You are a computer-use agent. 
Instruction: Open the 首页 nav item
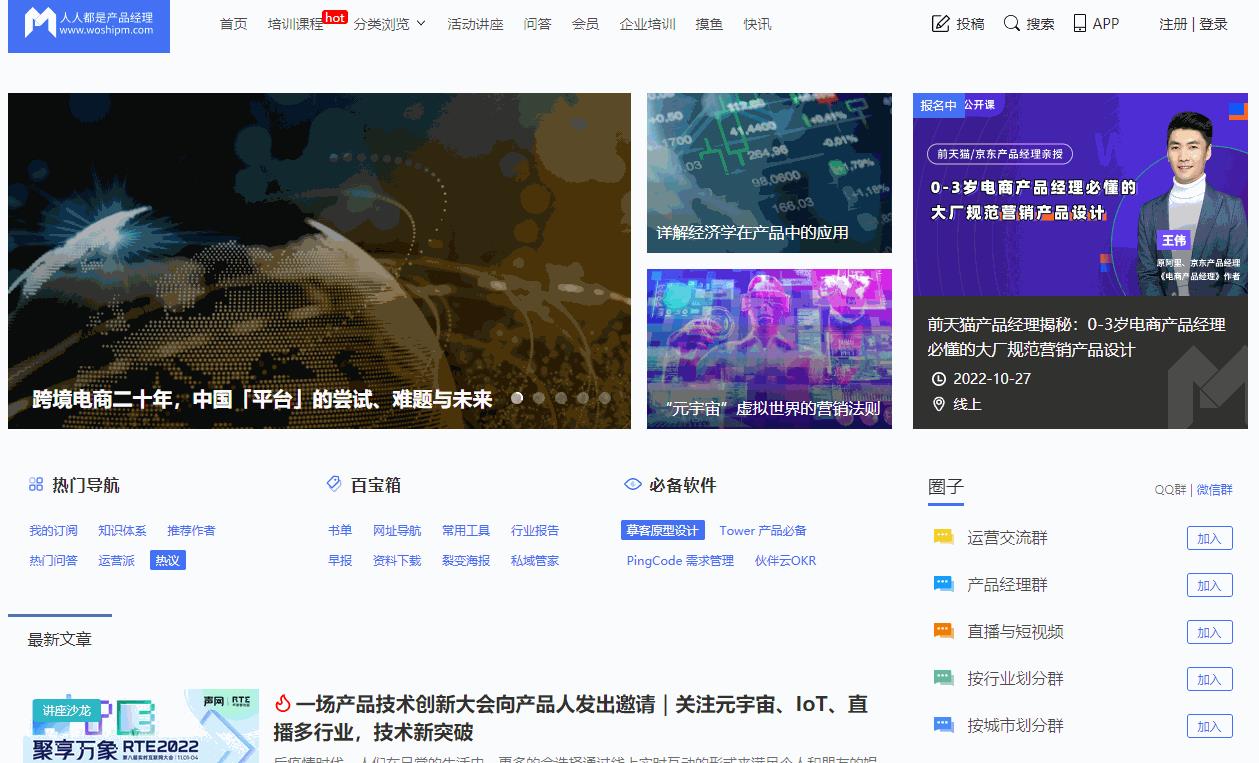click(x=233, y=24)
